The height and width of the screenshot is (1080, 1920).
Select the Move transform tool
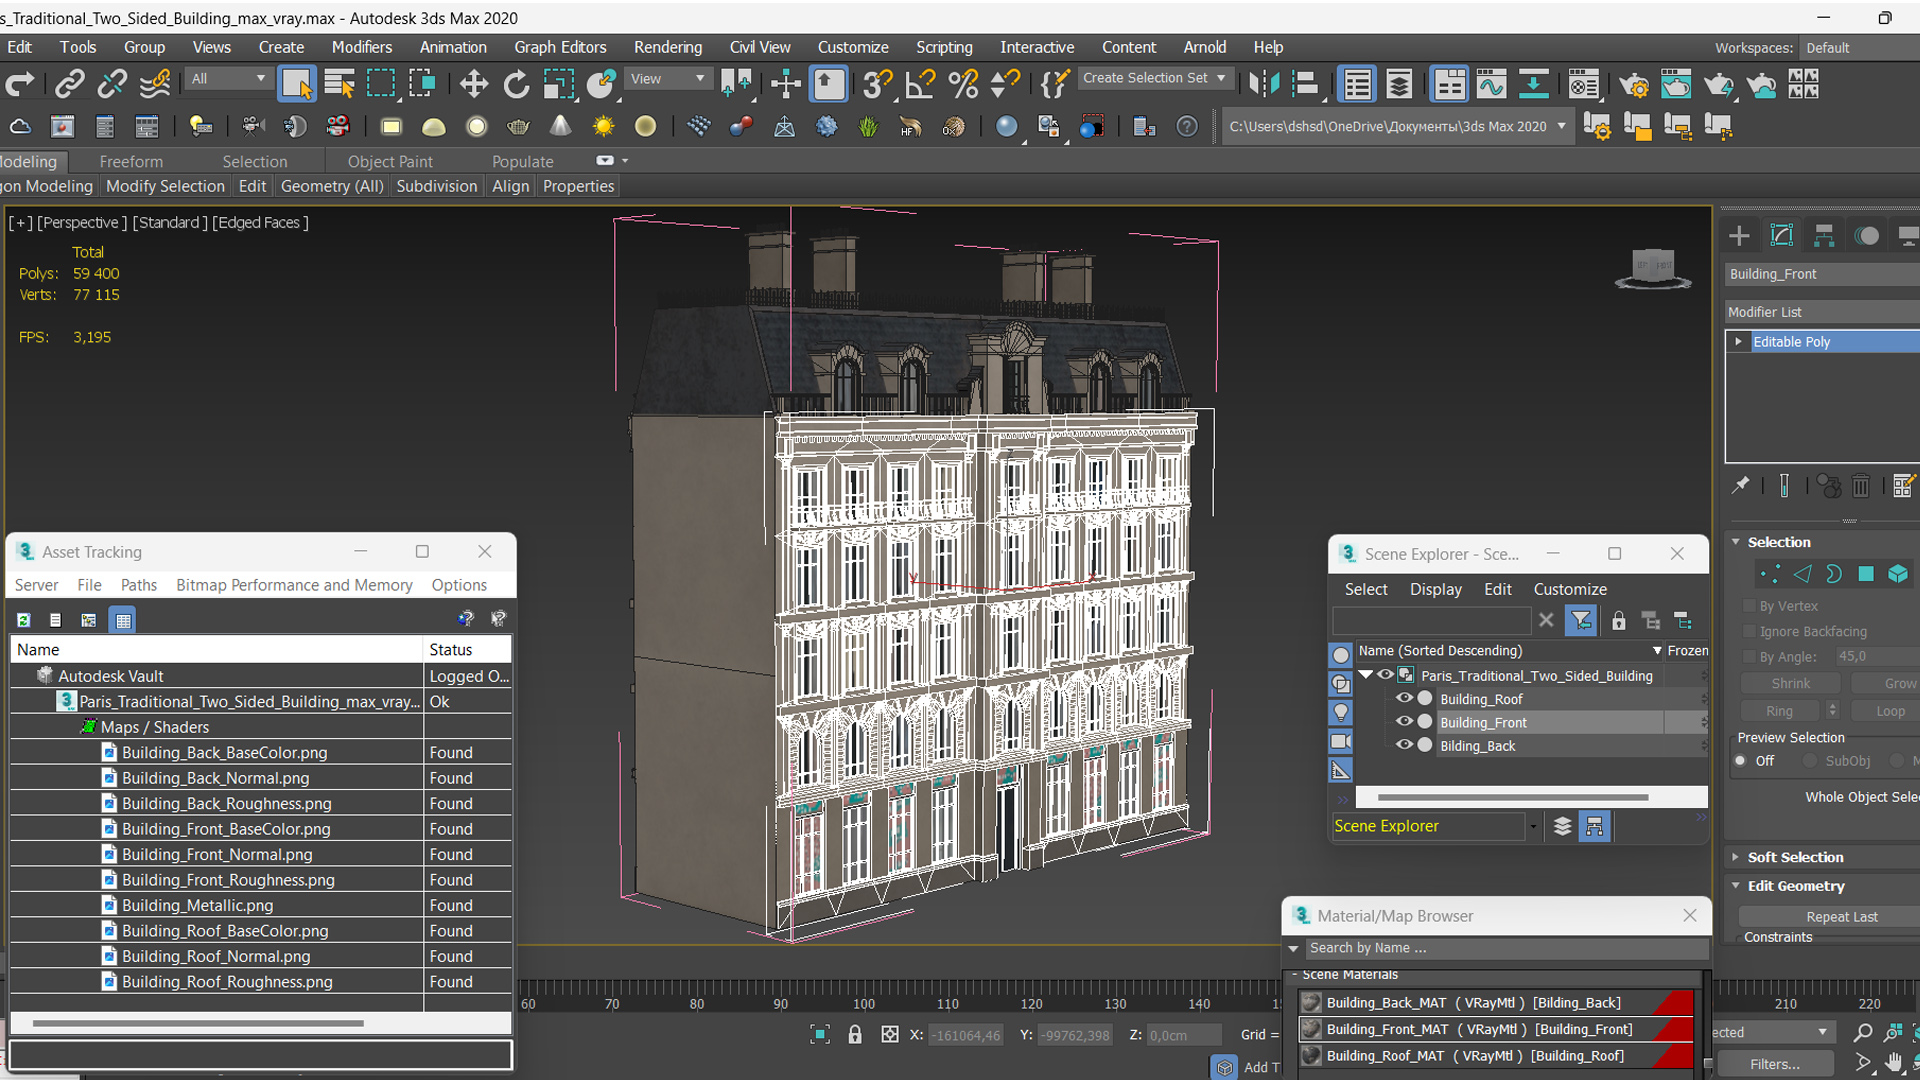pos(473,84)
